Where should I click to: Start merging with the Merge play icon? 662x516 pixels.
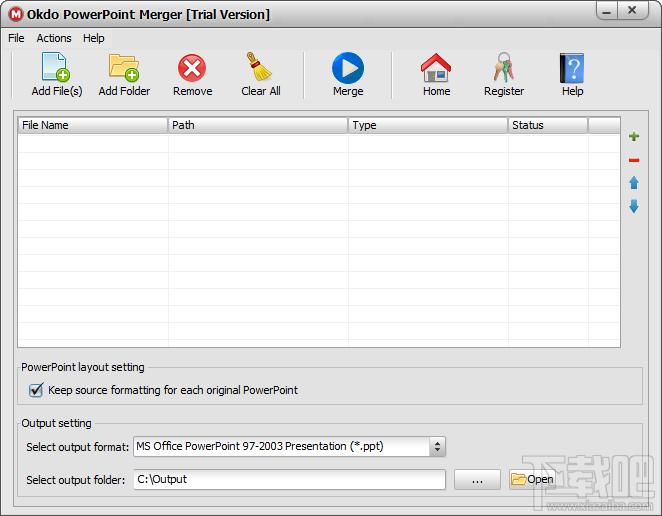(348, 68)
